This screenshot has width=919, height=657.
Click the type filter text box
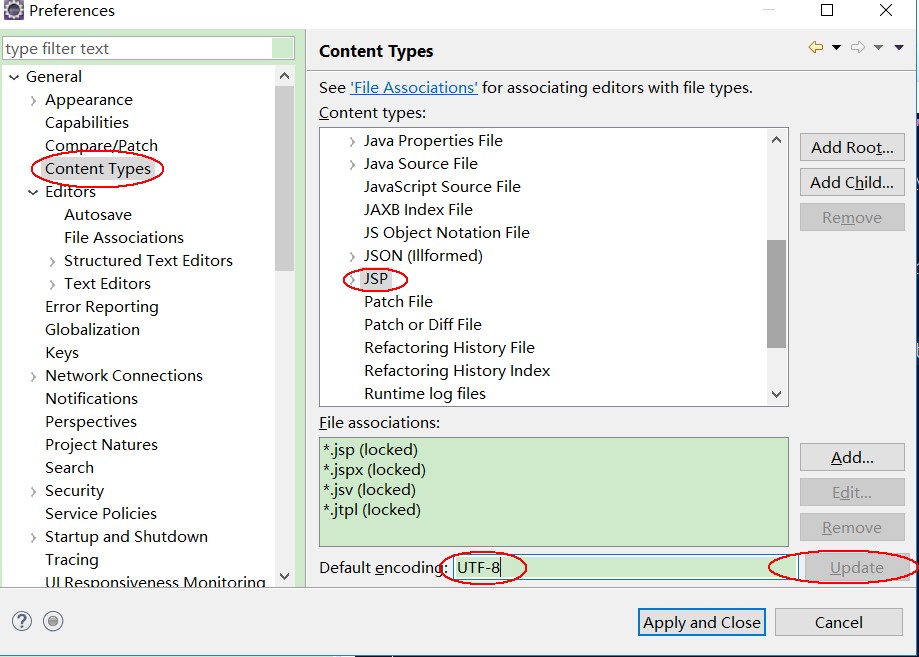coord(138,48)
